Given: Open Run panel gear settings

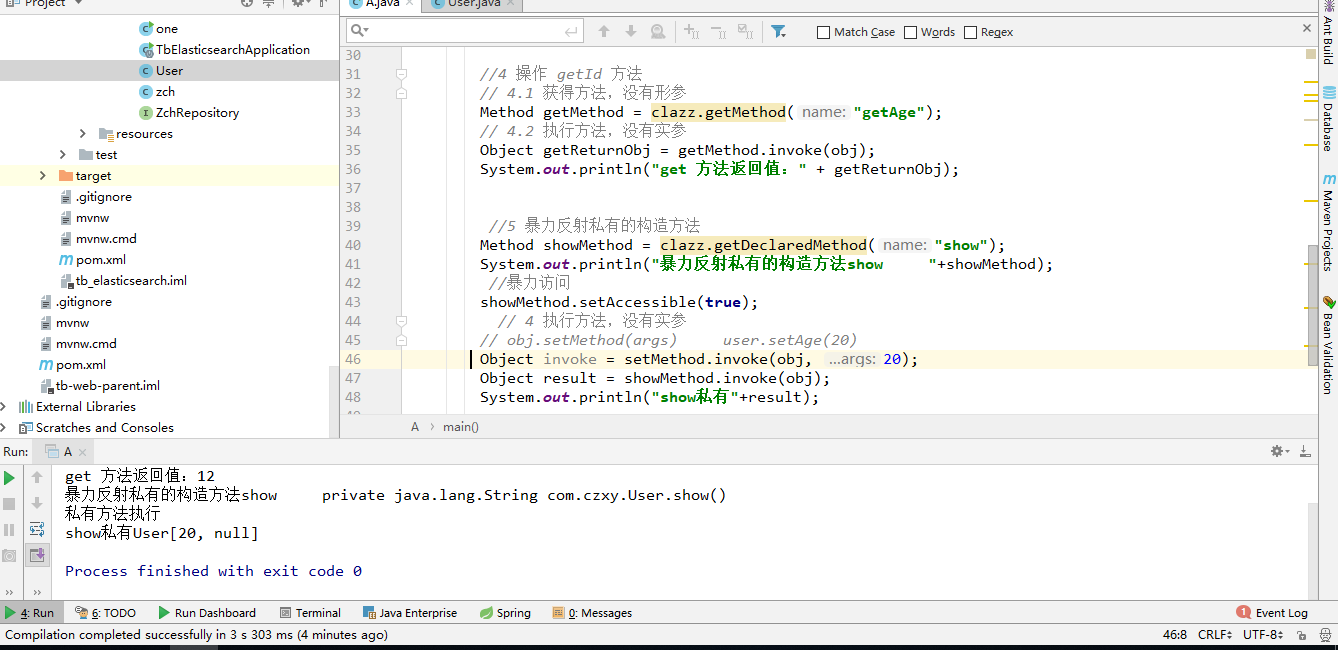Looking at the screenshot, I should pyautogui.click(x=1279, y=452).
